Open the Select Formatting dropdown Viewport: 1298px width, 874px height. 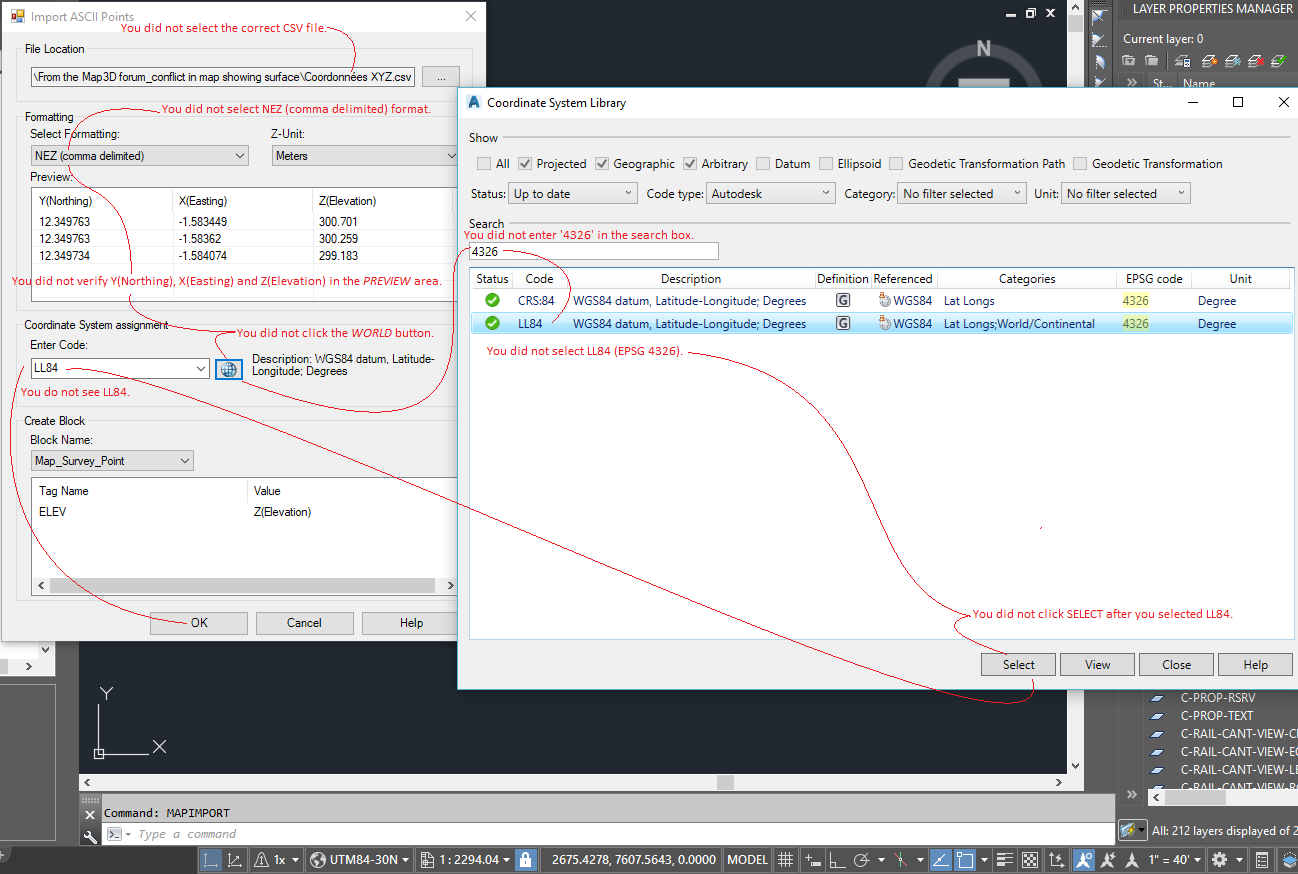tap(139, 155)
